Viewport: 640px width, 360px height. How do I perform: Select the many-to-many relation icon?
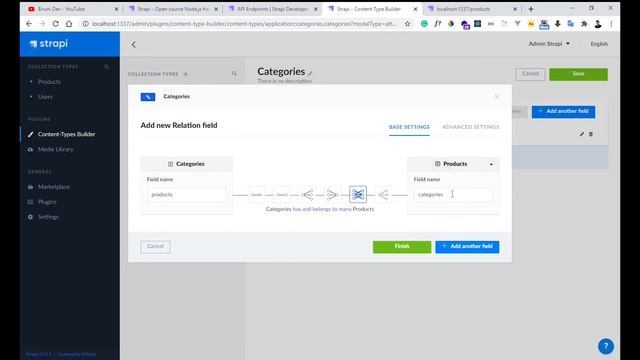click(x=358, y=195)
